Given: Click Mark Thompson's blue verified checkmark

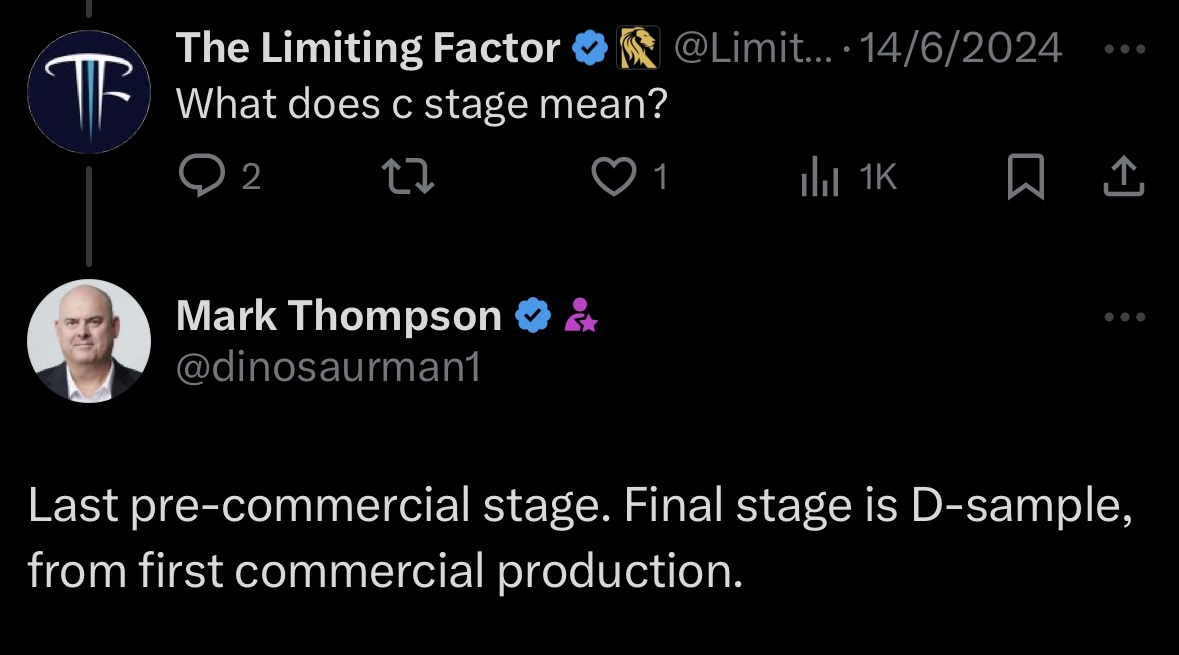Looking at the screenshot, I should point(533,315).
